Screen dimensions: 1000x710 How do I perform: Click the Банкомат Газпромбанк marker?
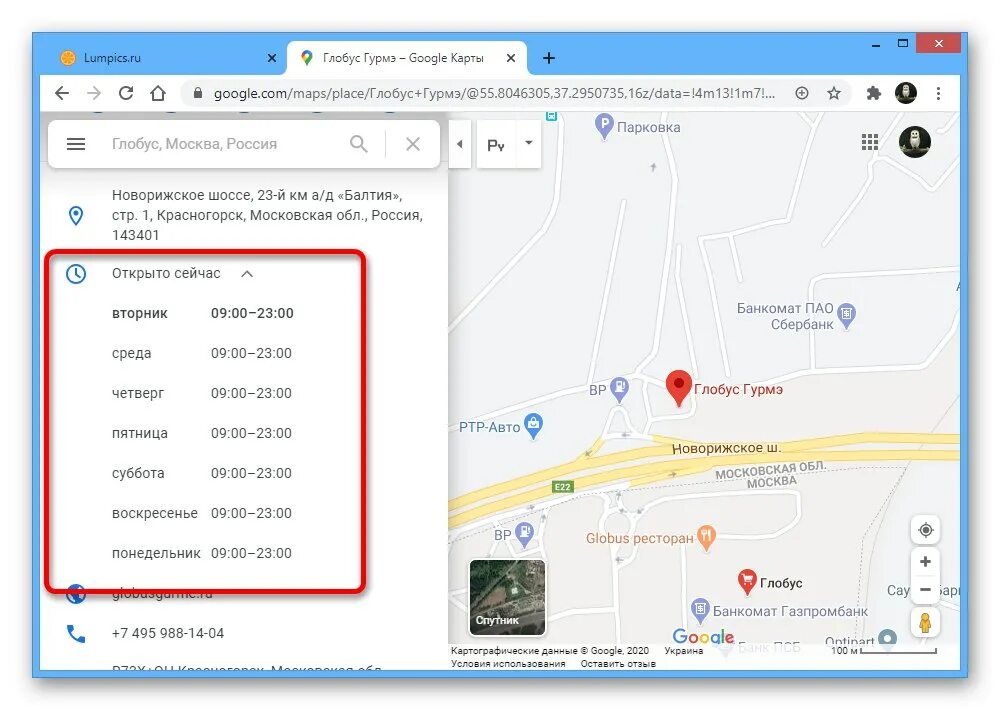[700, 610]
